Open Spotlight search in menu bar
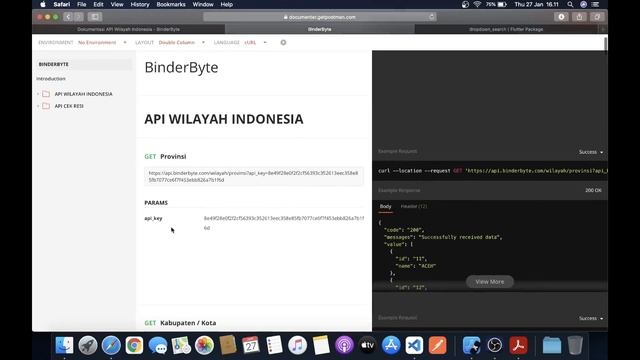The height and width of the screenshot is (360, 640). 570,4
